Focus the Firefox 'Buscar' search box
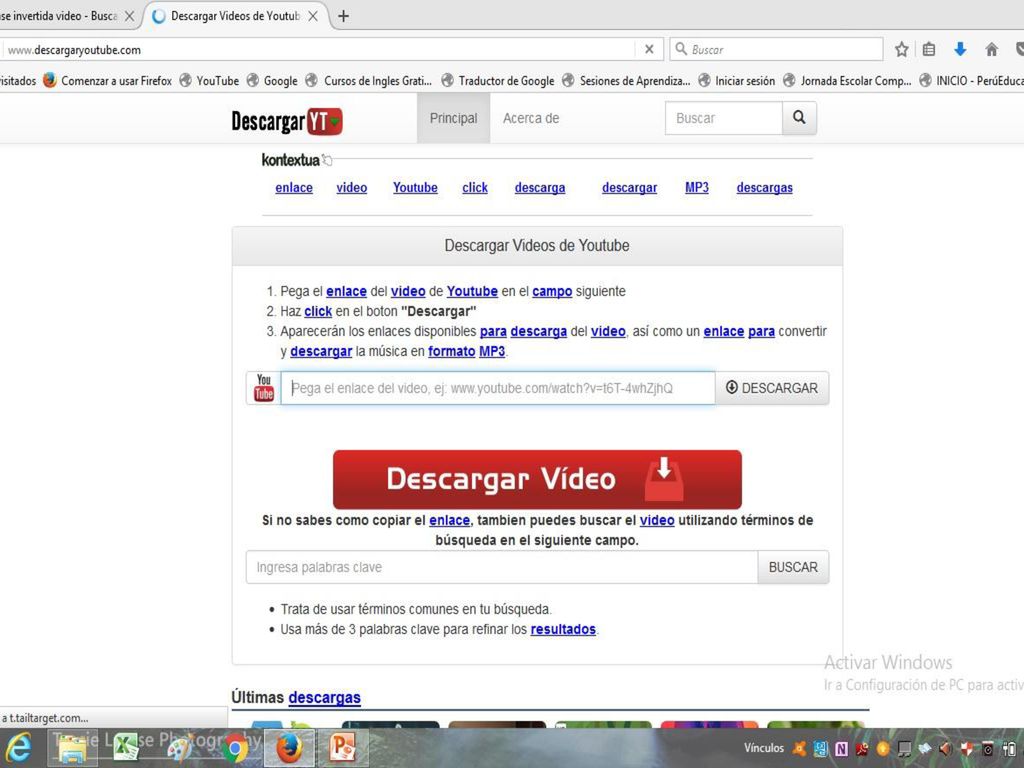1024x768 pixels. point(776,49)
